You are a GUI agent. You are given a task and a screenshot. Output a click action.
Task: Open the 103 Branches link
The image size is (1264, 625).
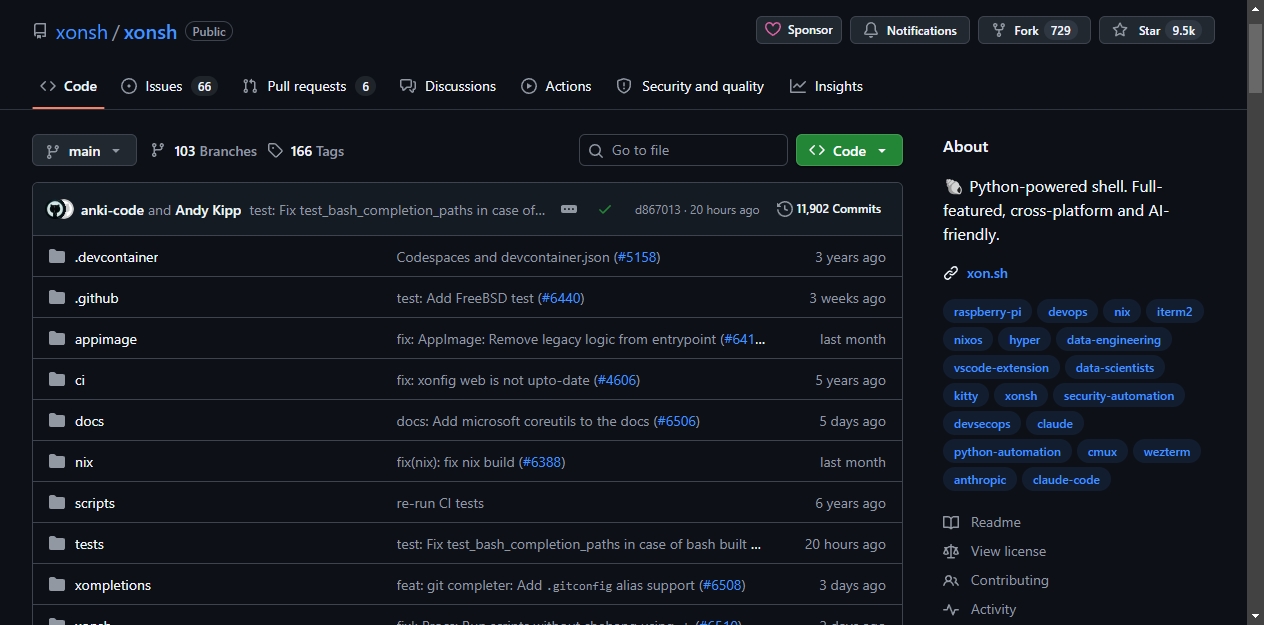[x=204, y=151]
